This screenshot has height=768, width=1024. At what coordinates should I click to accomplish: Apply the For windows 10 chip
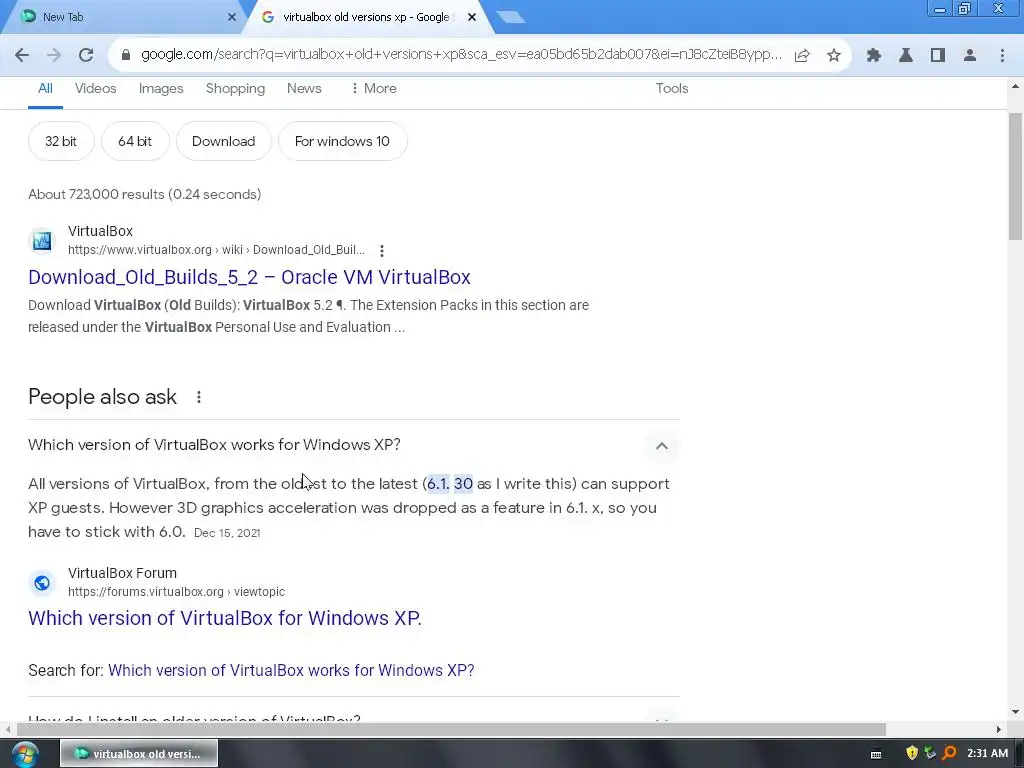point(342,141)
